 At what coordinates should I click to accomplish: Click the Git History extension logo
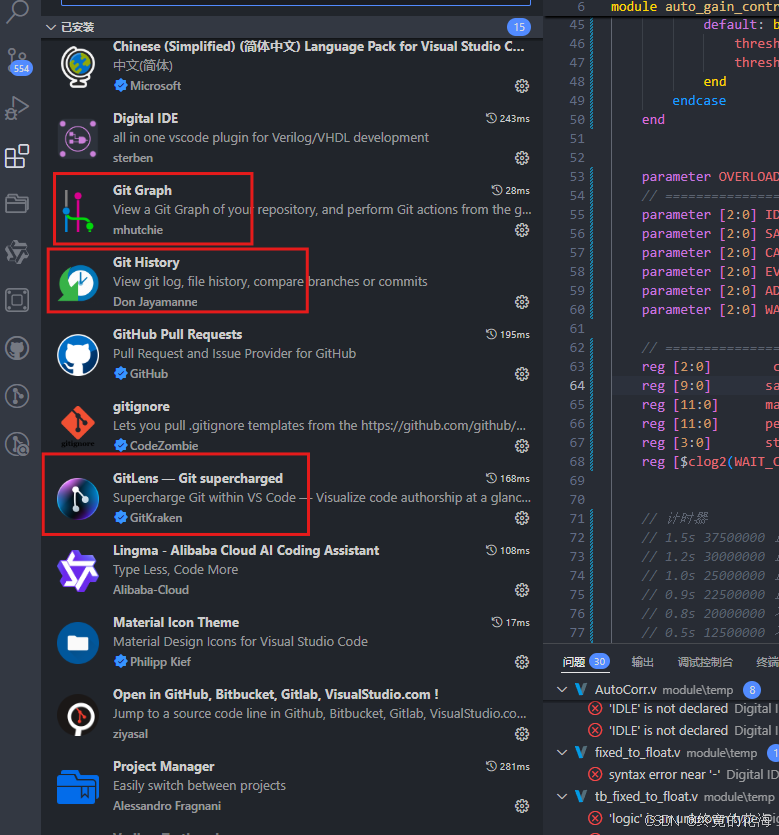(x=78, y=283)
